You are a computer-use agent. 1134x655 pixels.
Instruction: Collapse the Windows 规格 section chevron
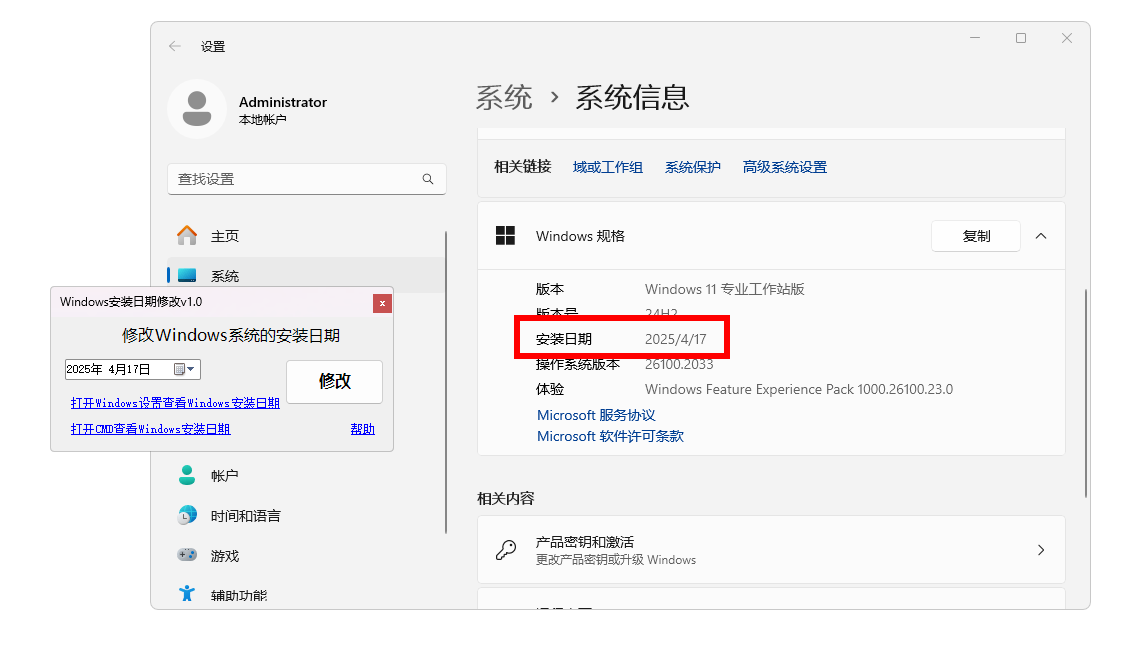(1041, 236)
